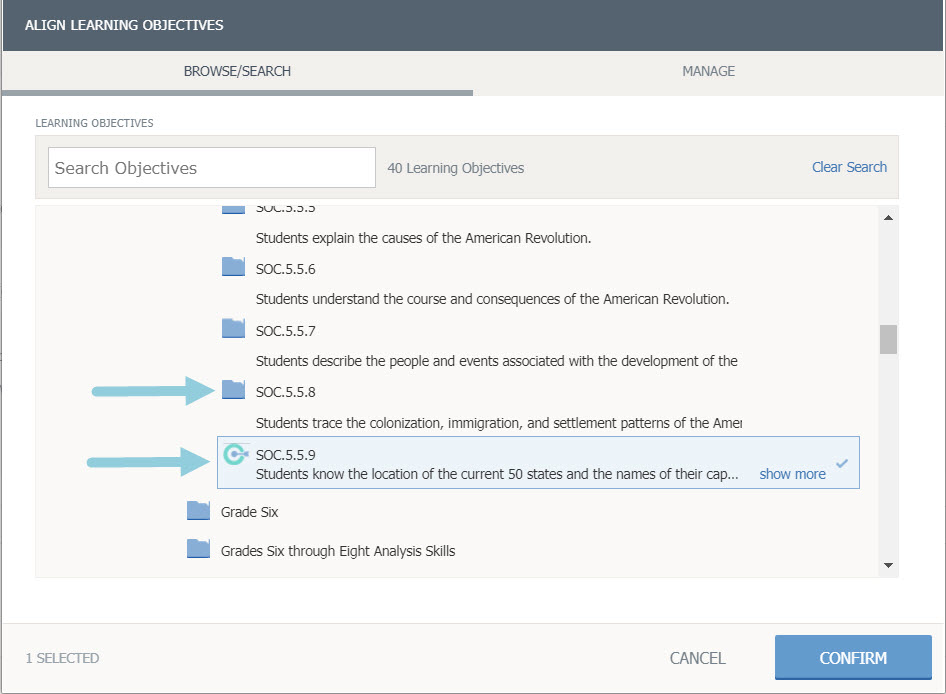Screen dimensions: 946x694
Task: Open the SOC.5.5.6 folder icon
Action: [x=233, y=267]
